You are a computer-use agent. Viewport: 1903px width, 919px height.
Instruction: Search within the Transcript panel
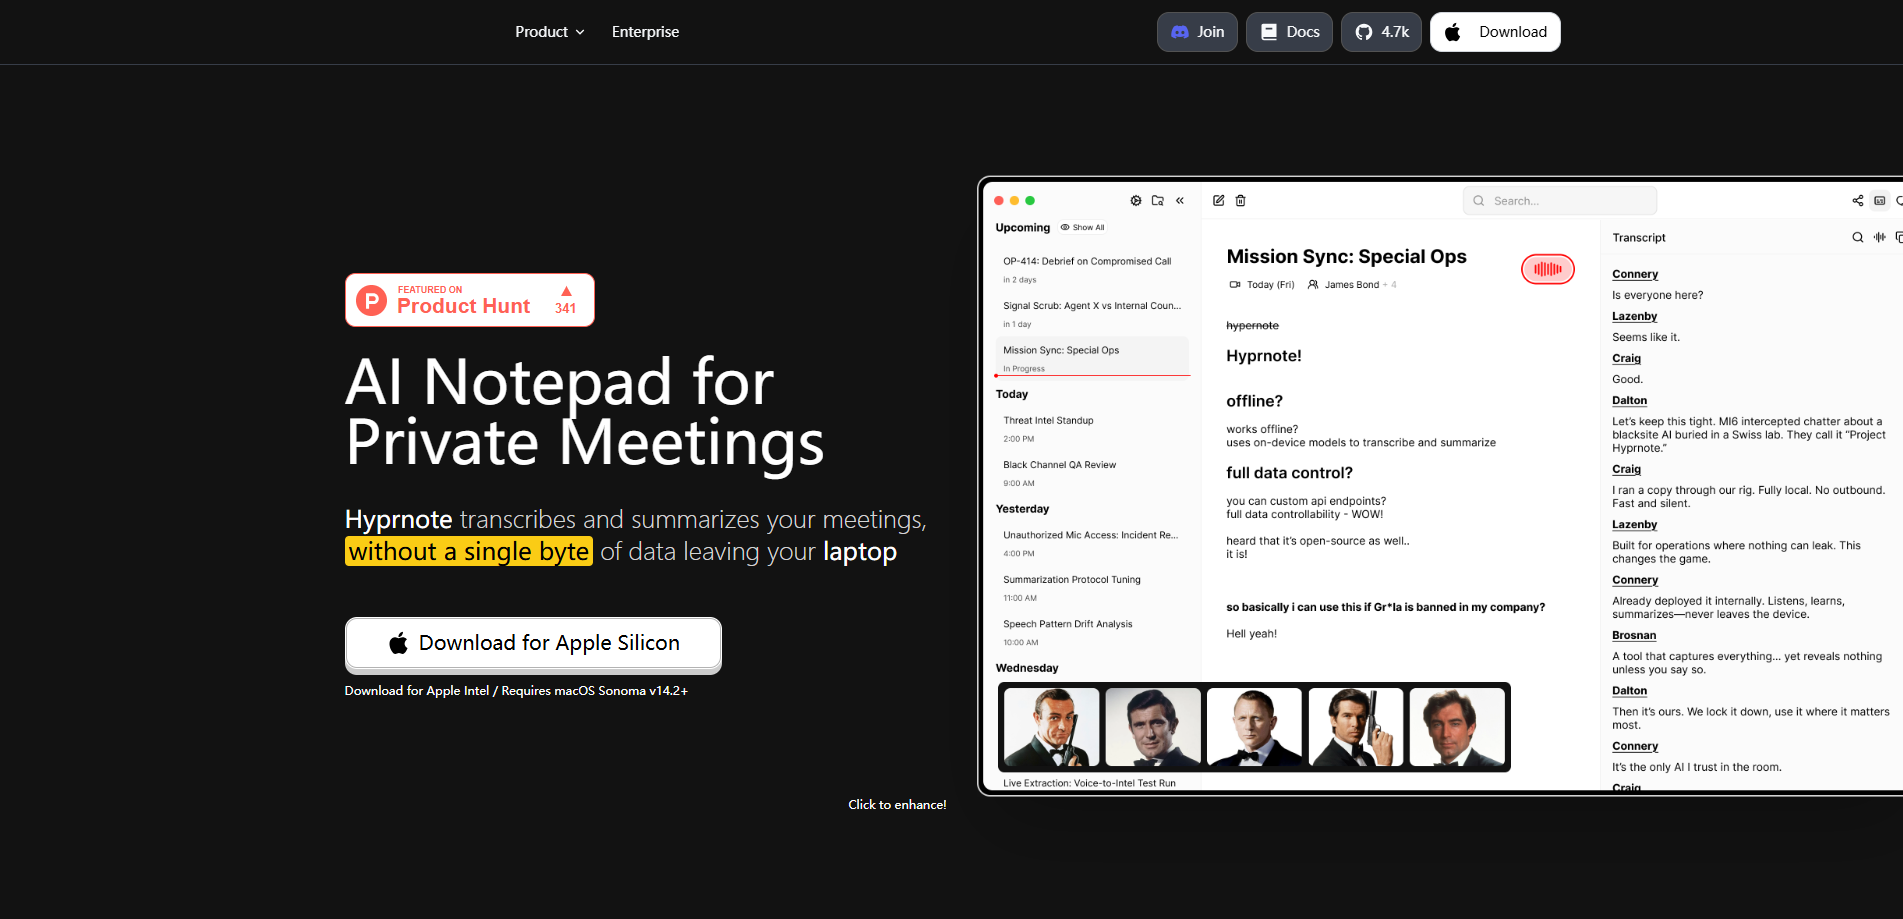[x=1857, y=237]
